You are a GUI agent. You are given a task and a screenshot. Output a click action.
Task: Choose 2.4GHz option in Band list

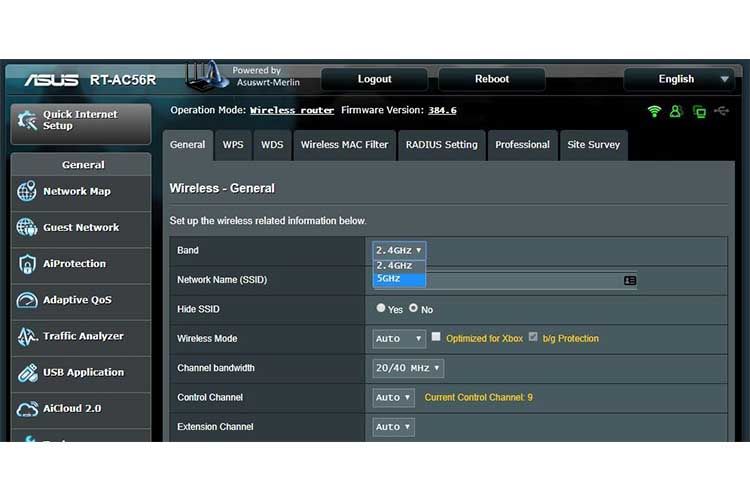point(399,266)
